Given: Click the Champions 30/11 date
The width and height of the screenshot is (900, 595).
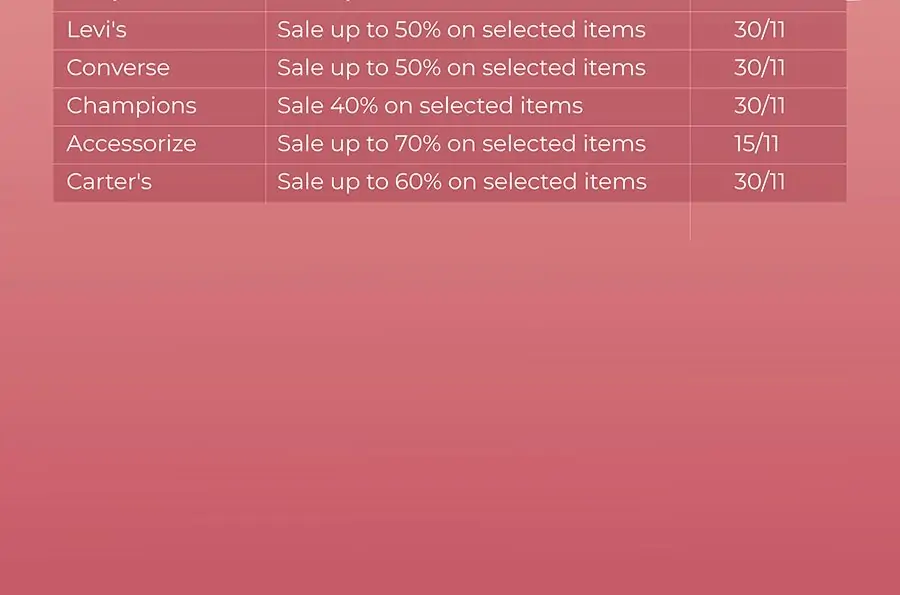Looking at the screenshot, I should (x=759, y=106).
